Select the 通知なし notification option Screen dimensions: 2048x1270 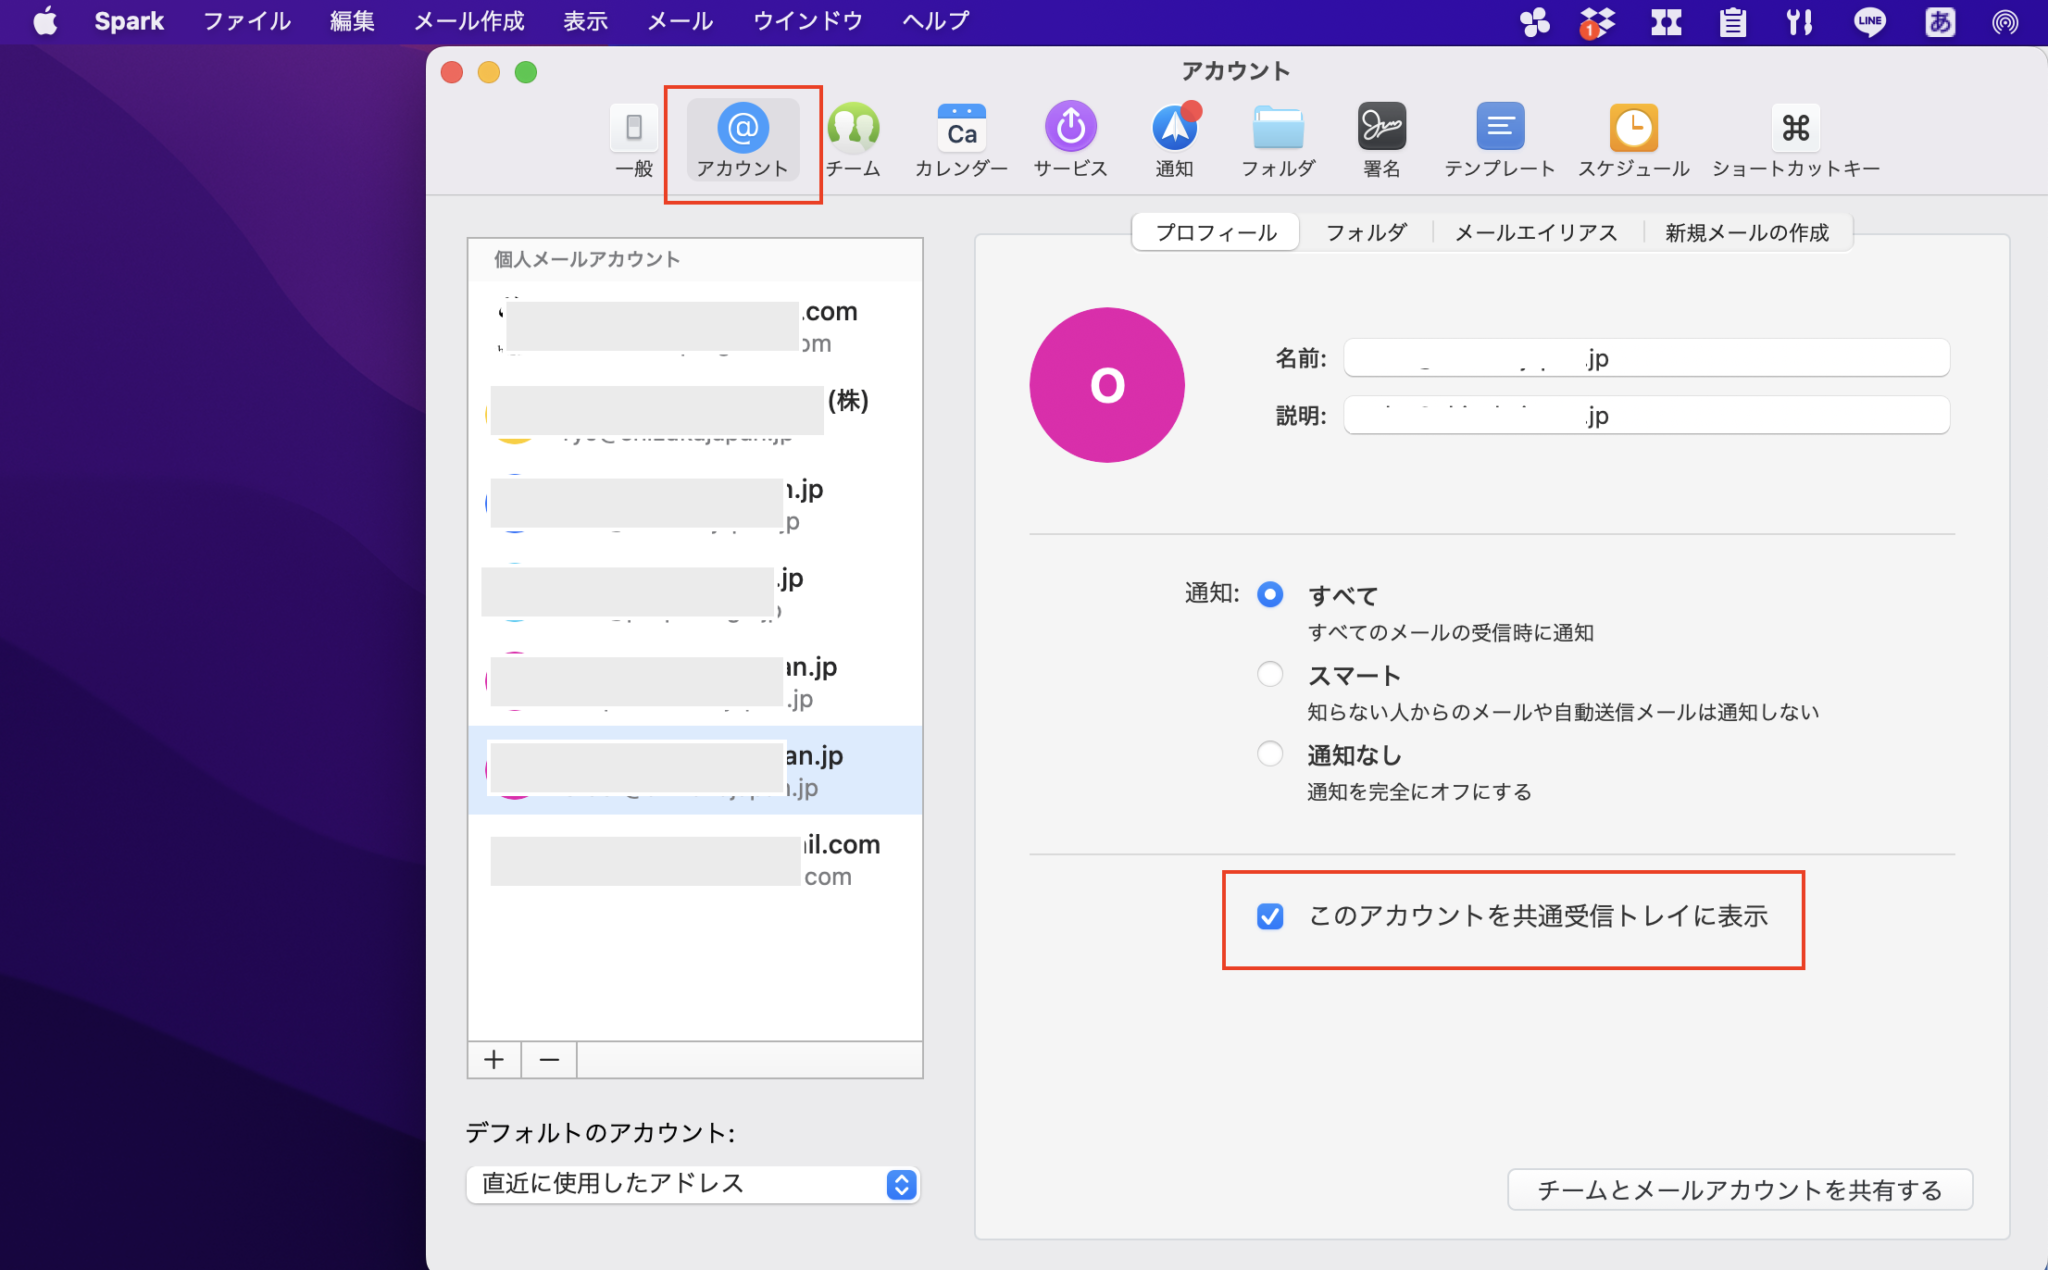click(x=1269, y=754)
